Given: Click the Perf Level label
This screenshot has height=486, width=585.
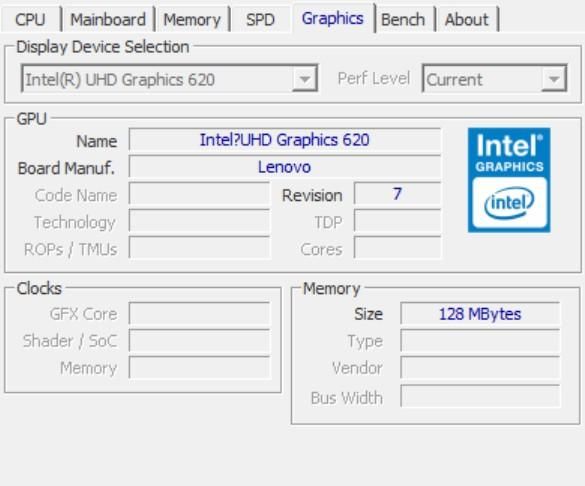Looking at the screenshot, I should [x=373, y=79].
